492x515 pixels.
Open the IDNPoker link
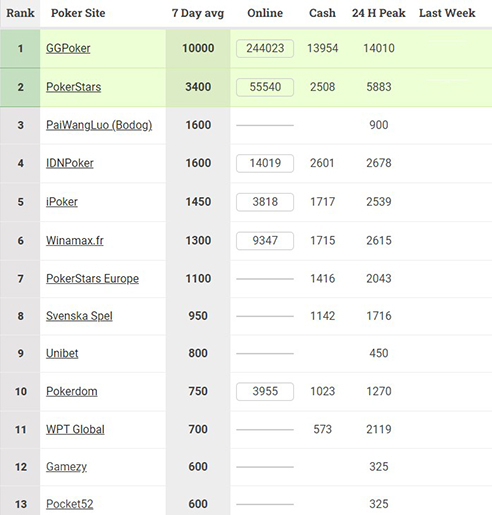pos(70,163)
